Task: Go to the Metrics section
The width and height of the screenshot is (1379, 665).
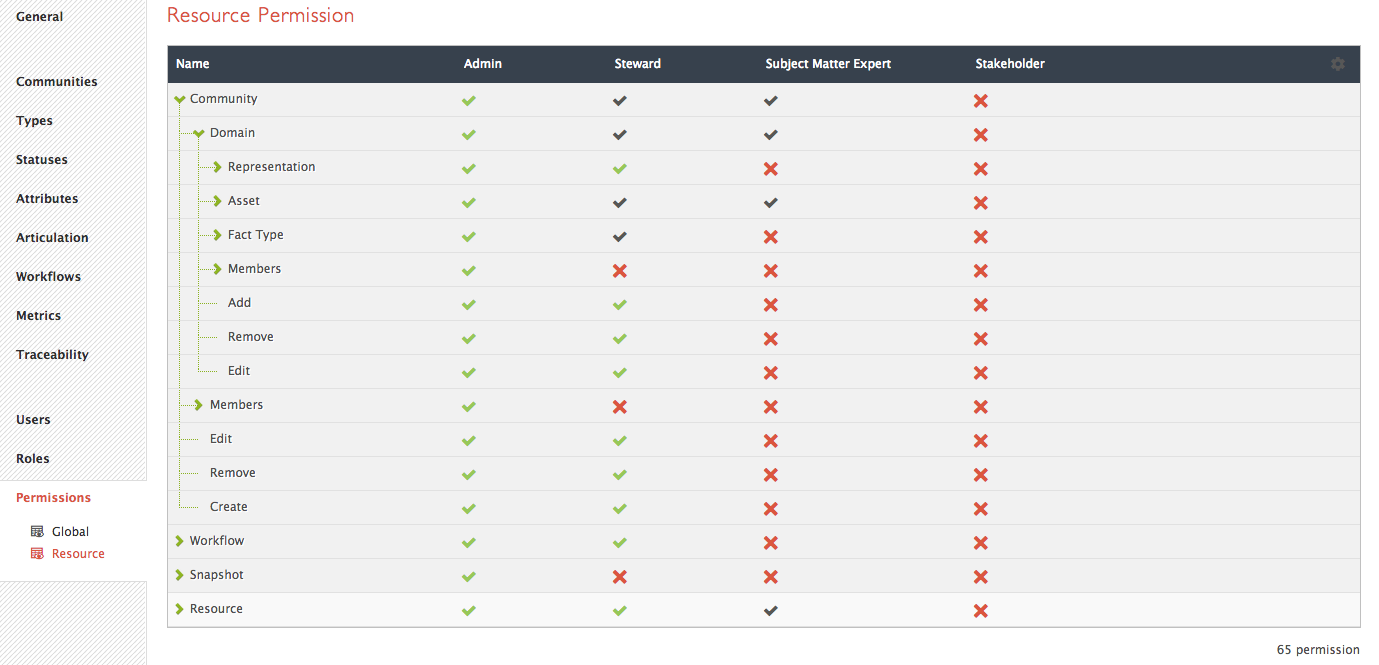Action: (x=38, y=316)
